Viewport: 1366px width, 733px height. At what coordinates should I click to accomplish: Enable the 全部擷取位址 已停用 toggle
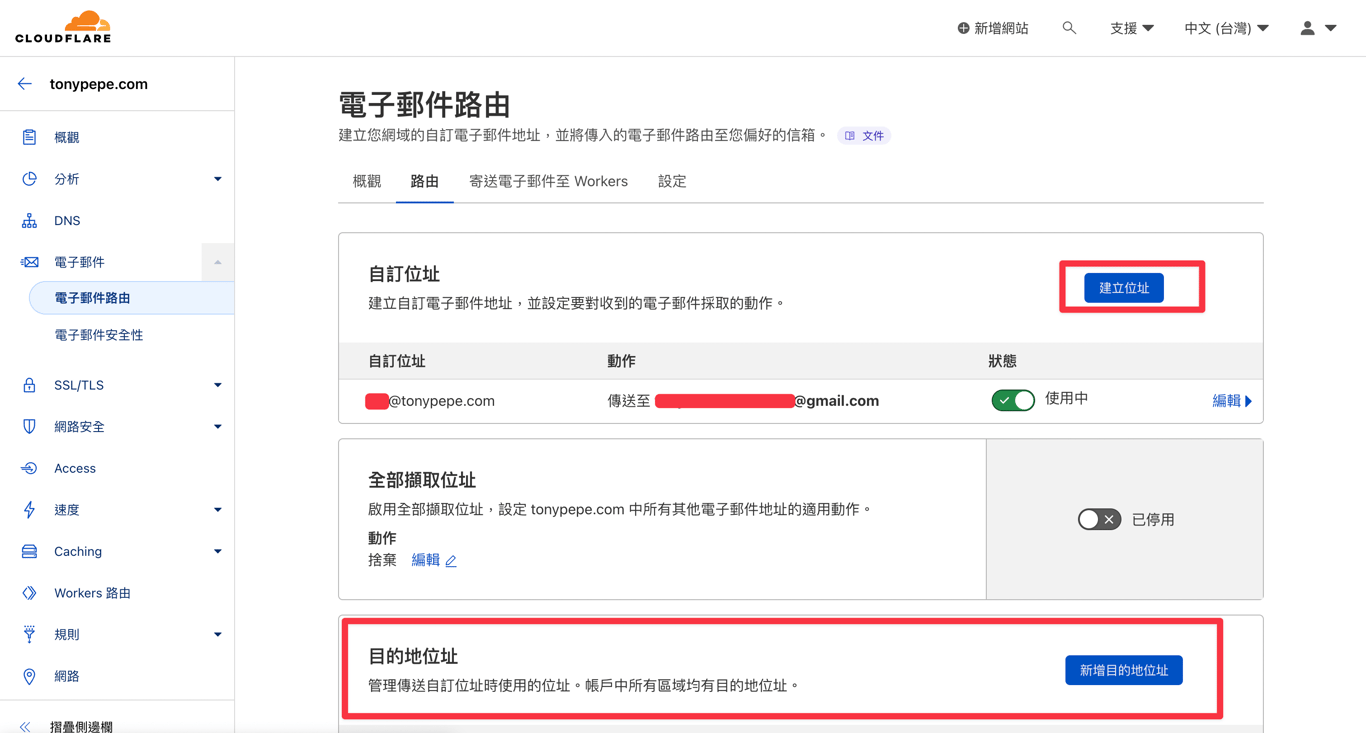click(1099, 519)
